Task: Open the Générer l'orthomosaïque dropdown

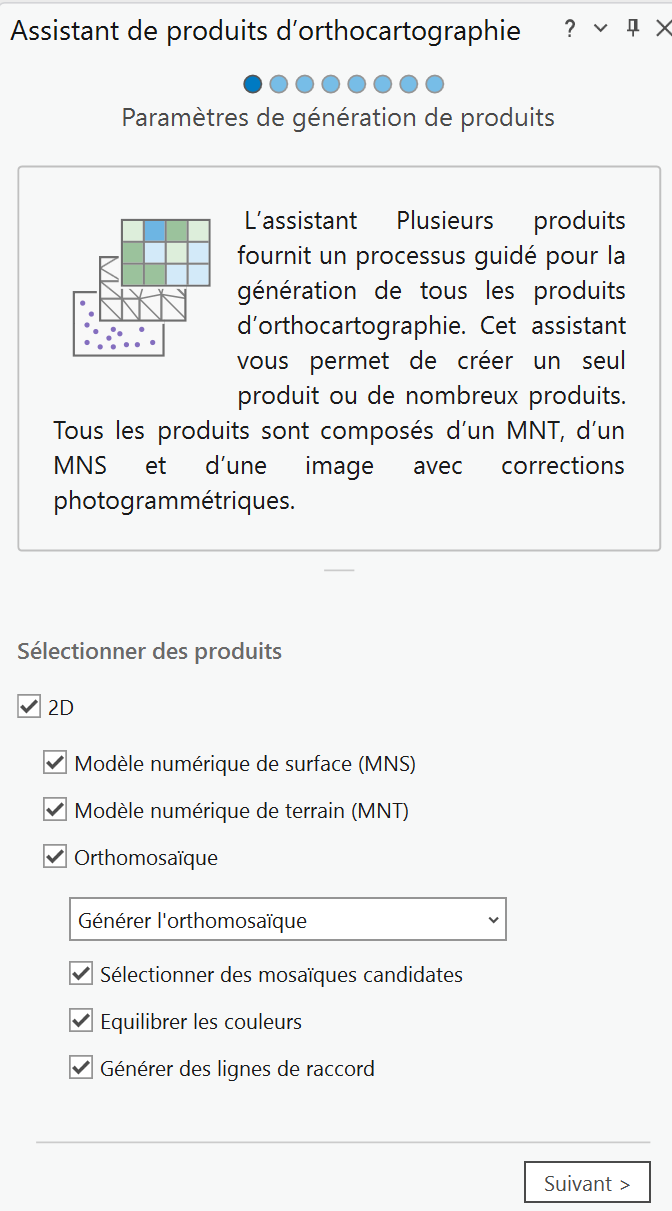Action: point(288,920)
